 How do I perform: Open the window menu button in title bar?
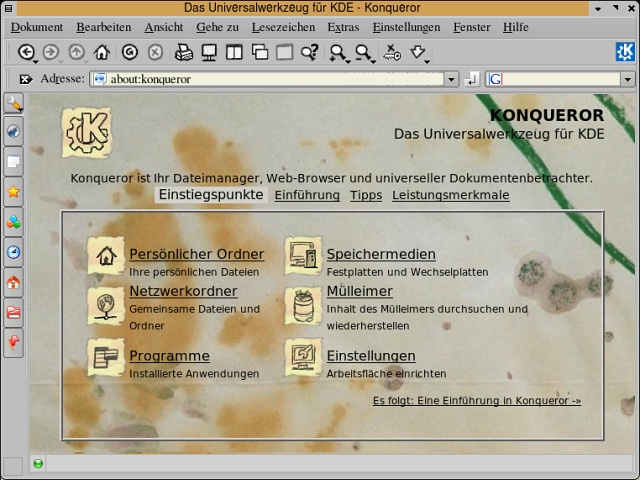pyautogui.click(x=8, y=8)
